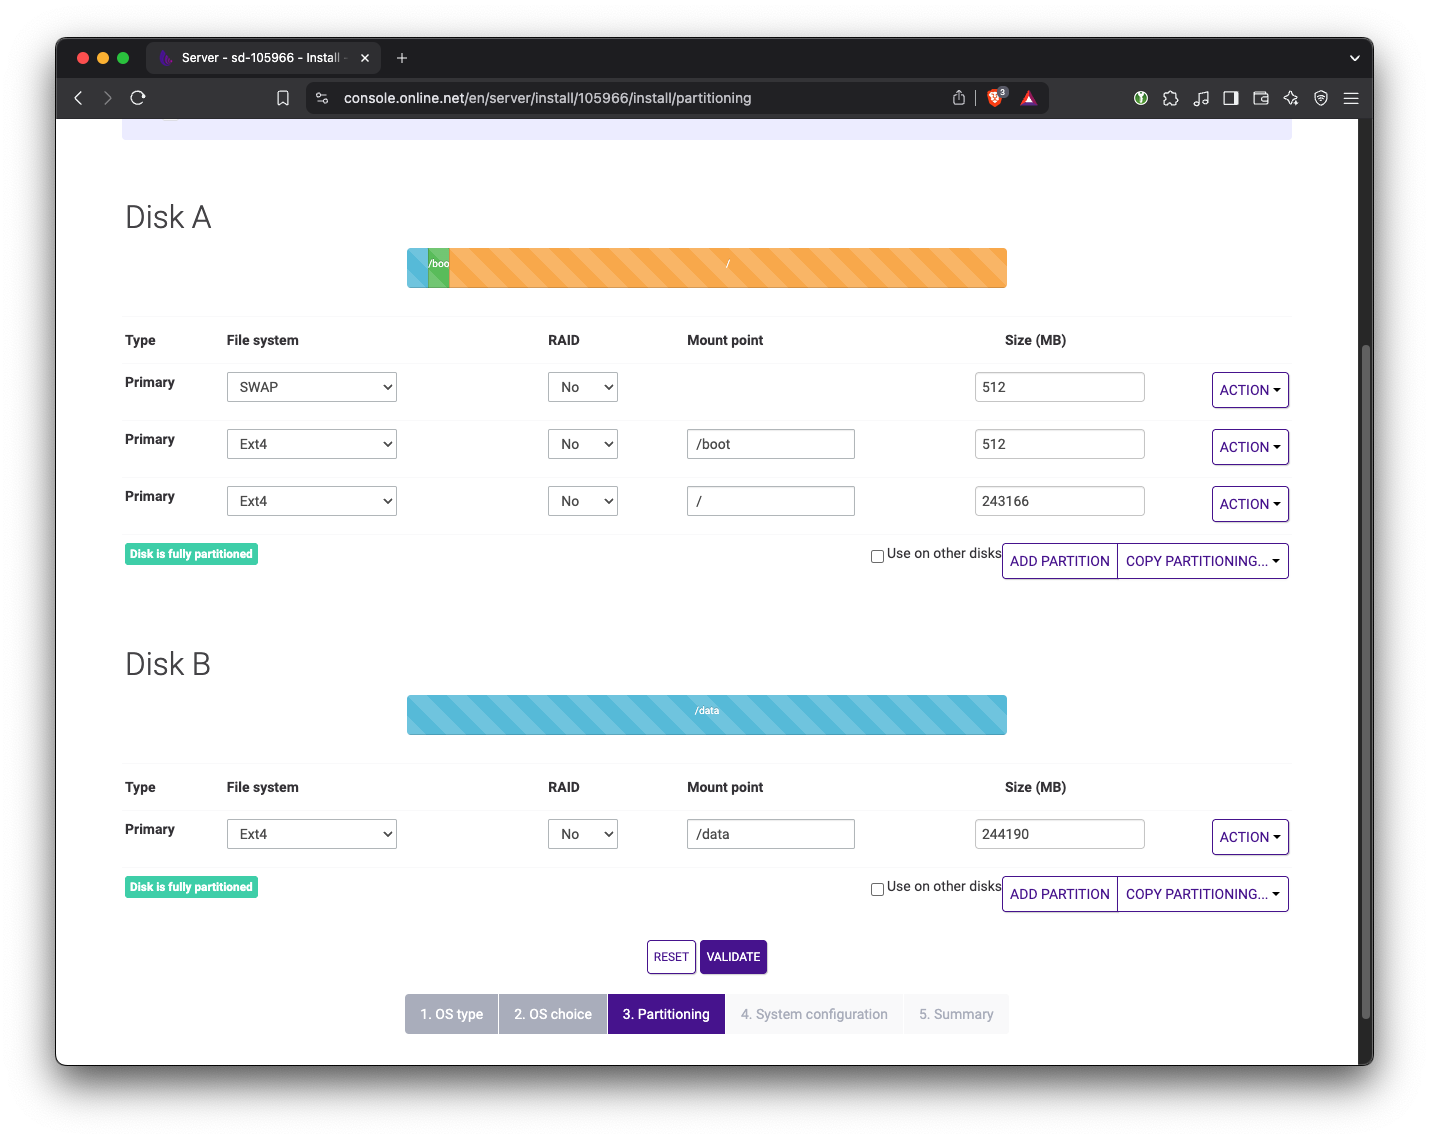Open the browser extensions puzzle icon

click(1171, 98)
